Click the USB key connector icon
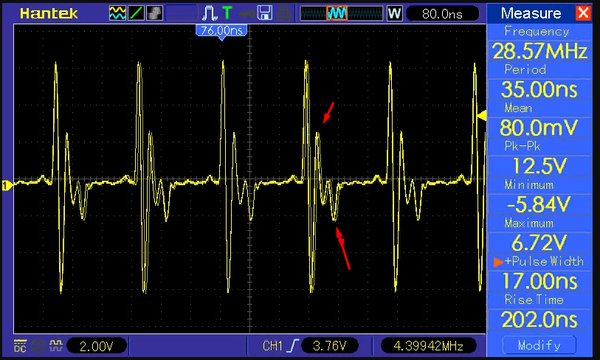600x360 pixels. pyautogui.click(x=246, y=14)
